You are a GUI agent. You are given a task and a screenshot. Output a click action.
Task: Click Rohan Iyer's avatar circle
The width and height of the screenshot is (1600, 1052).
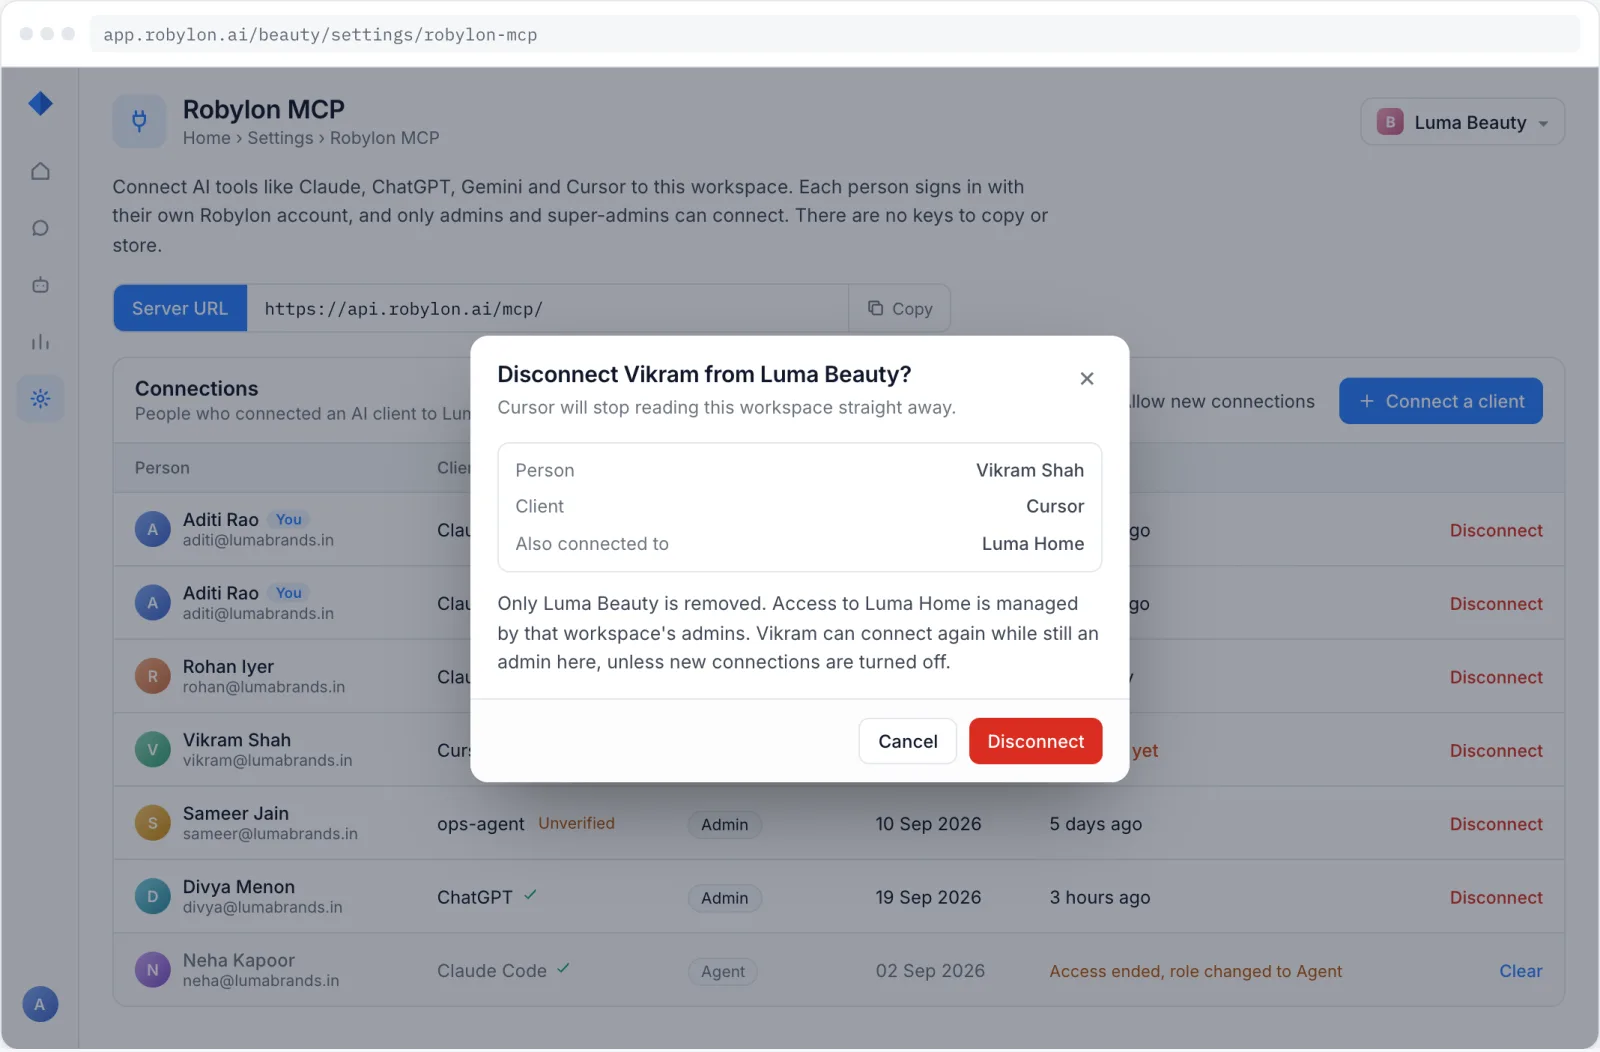(x=153, y=676)
